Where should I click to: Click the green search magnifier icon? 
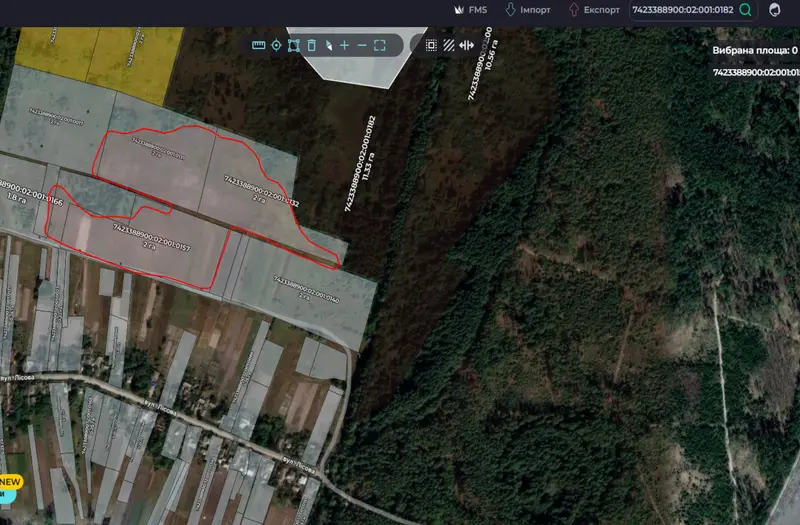click(x=745, y=10)
